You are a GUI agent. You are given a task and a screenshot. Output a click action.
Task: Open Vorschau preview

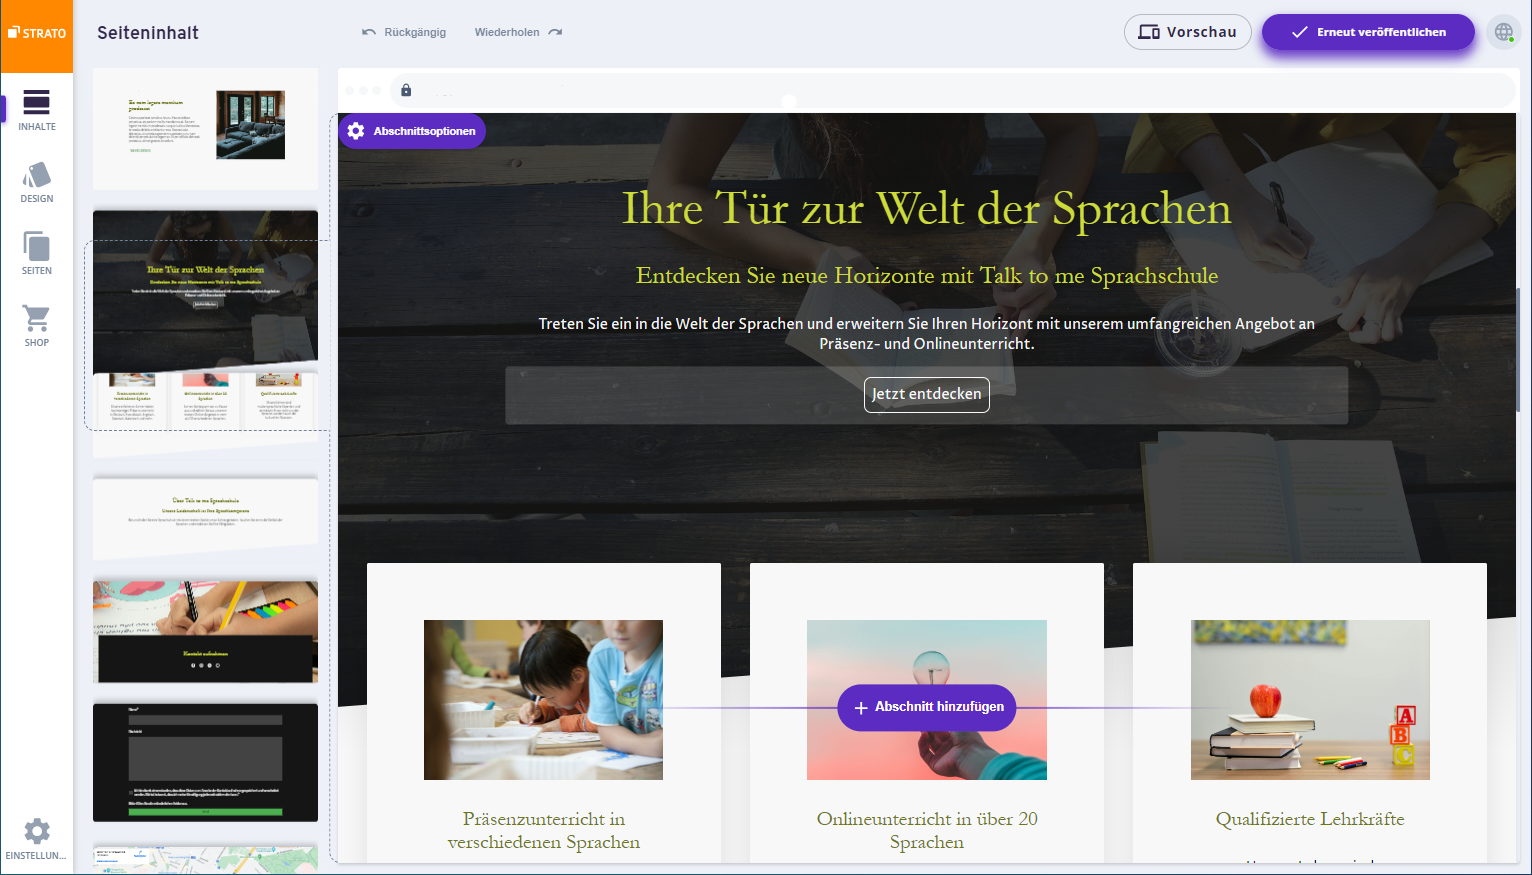[x=1187, y=32]
